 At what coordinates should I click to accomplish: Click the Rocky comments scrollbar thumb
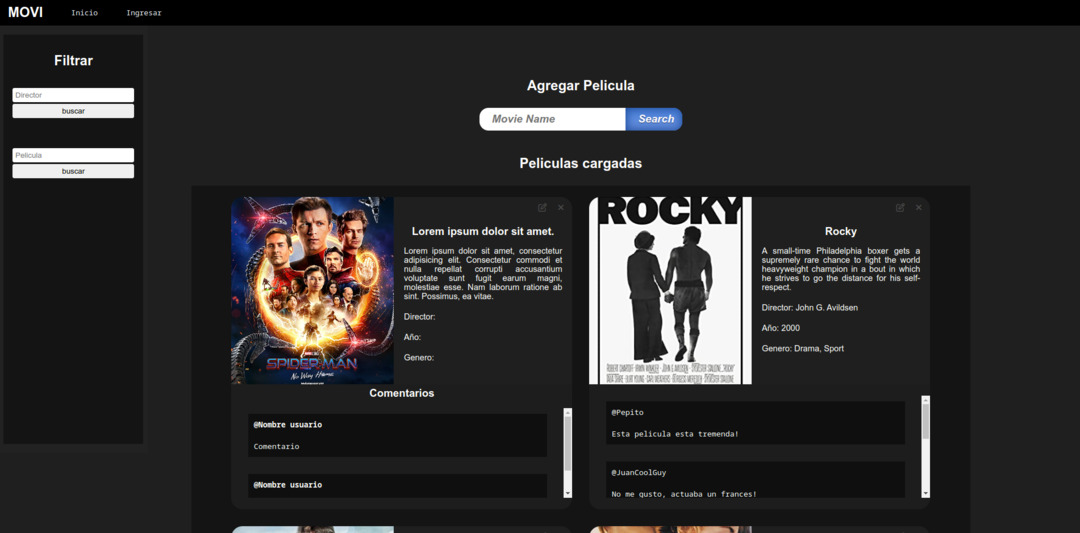click(926, 421)
